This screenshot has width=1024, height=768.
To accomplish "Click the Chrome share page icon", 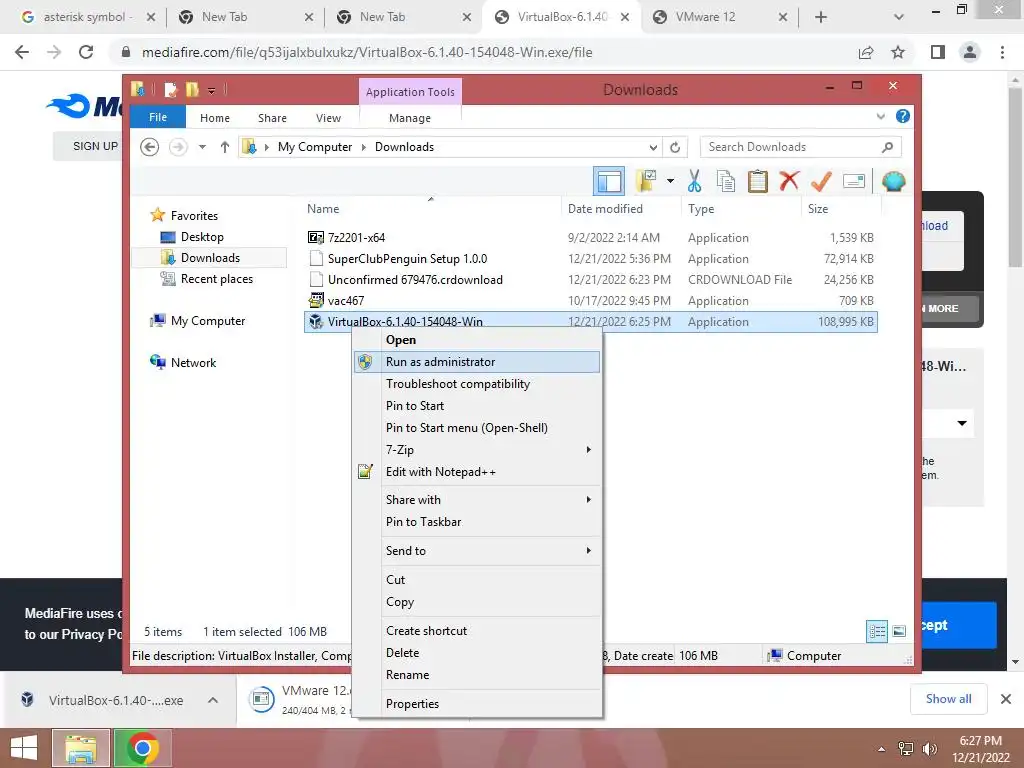I will pos(866,52).
